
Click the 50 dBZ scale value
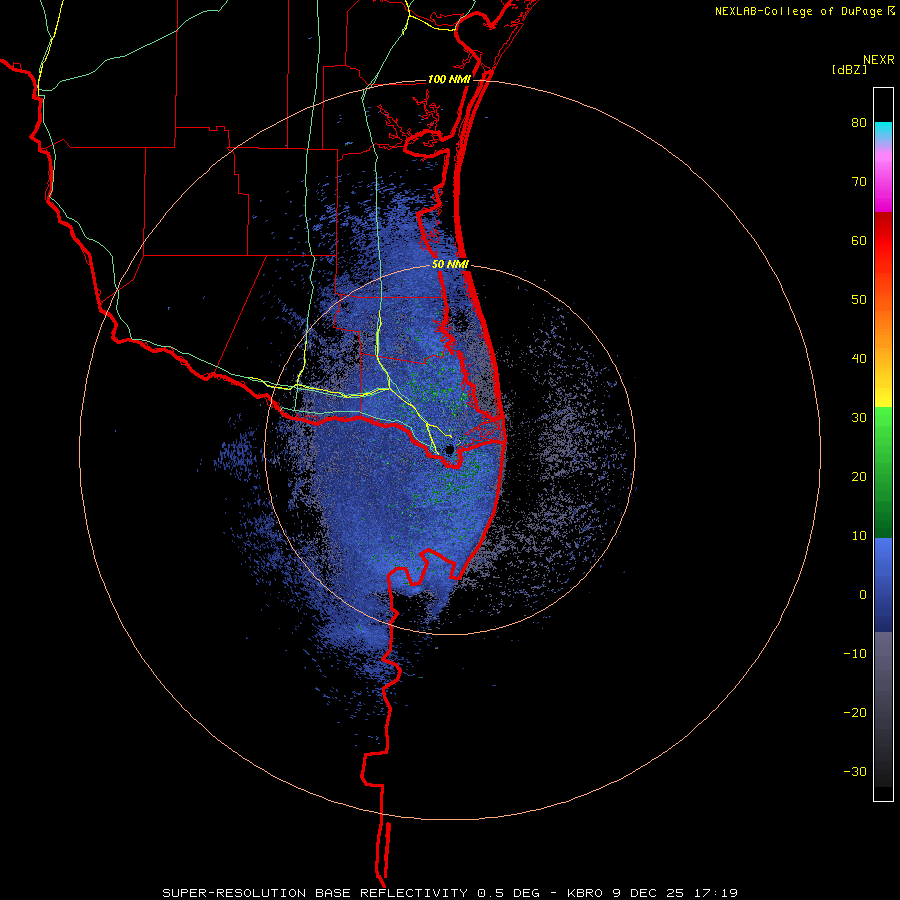859,300
